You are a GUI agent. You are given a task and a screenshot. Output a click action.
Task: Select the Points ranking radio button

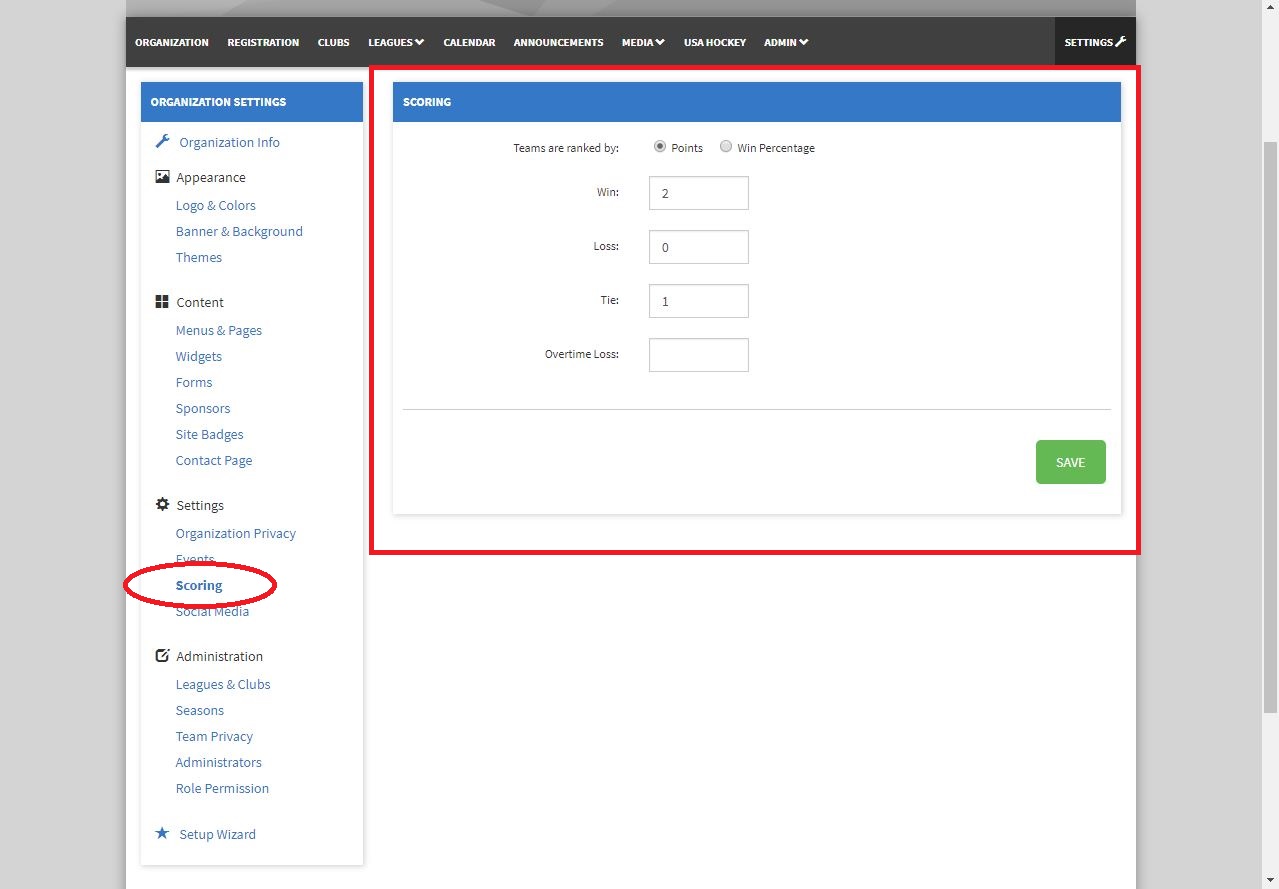(x=660, y=147)
